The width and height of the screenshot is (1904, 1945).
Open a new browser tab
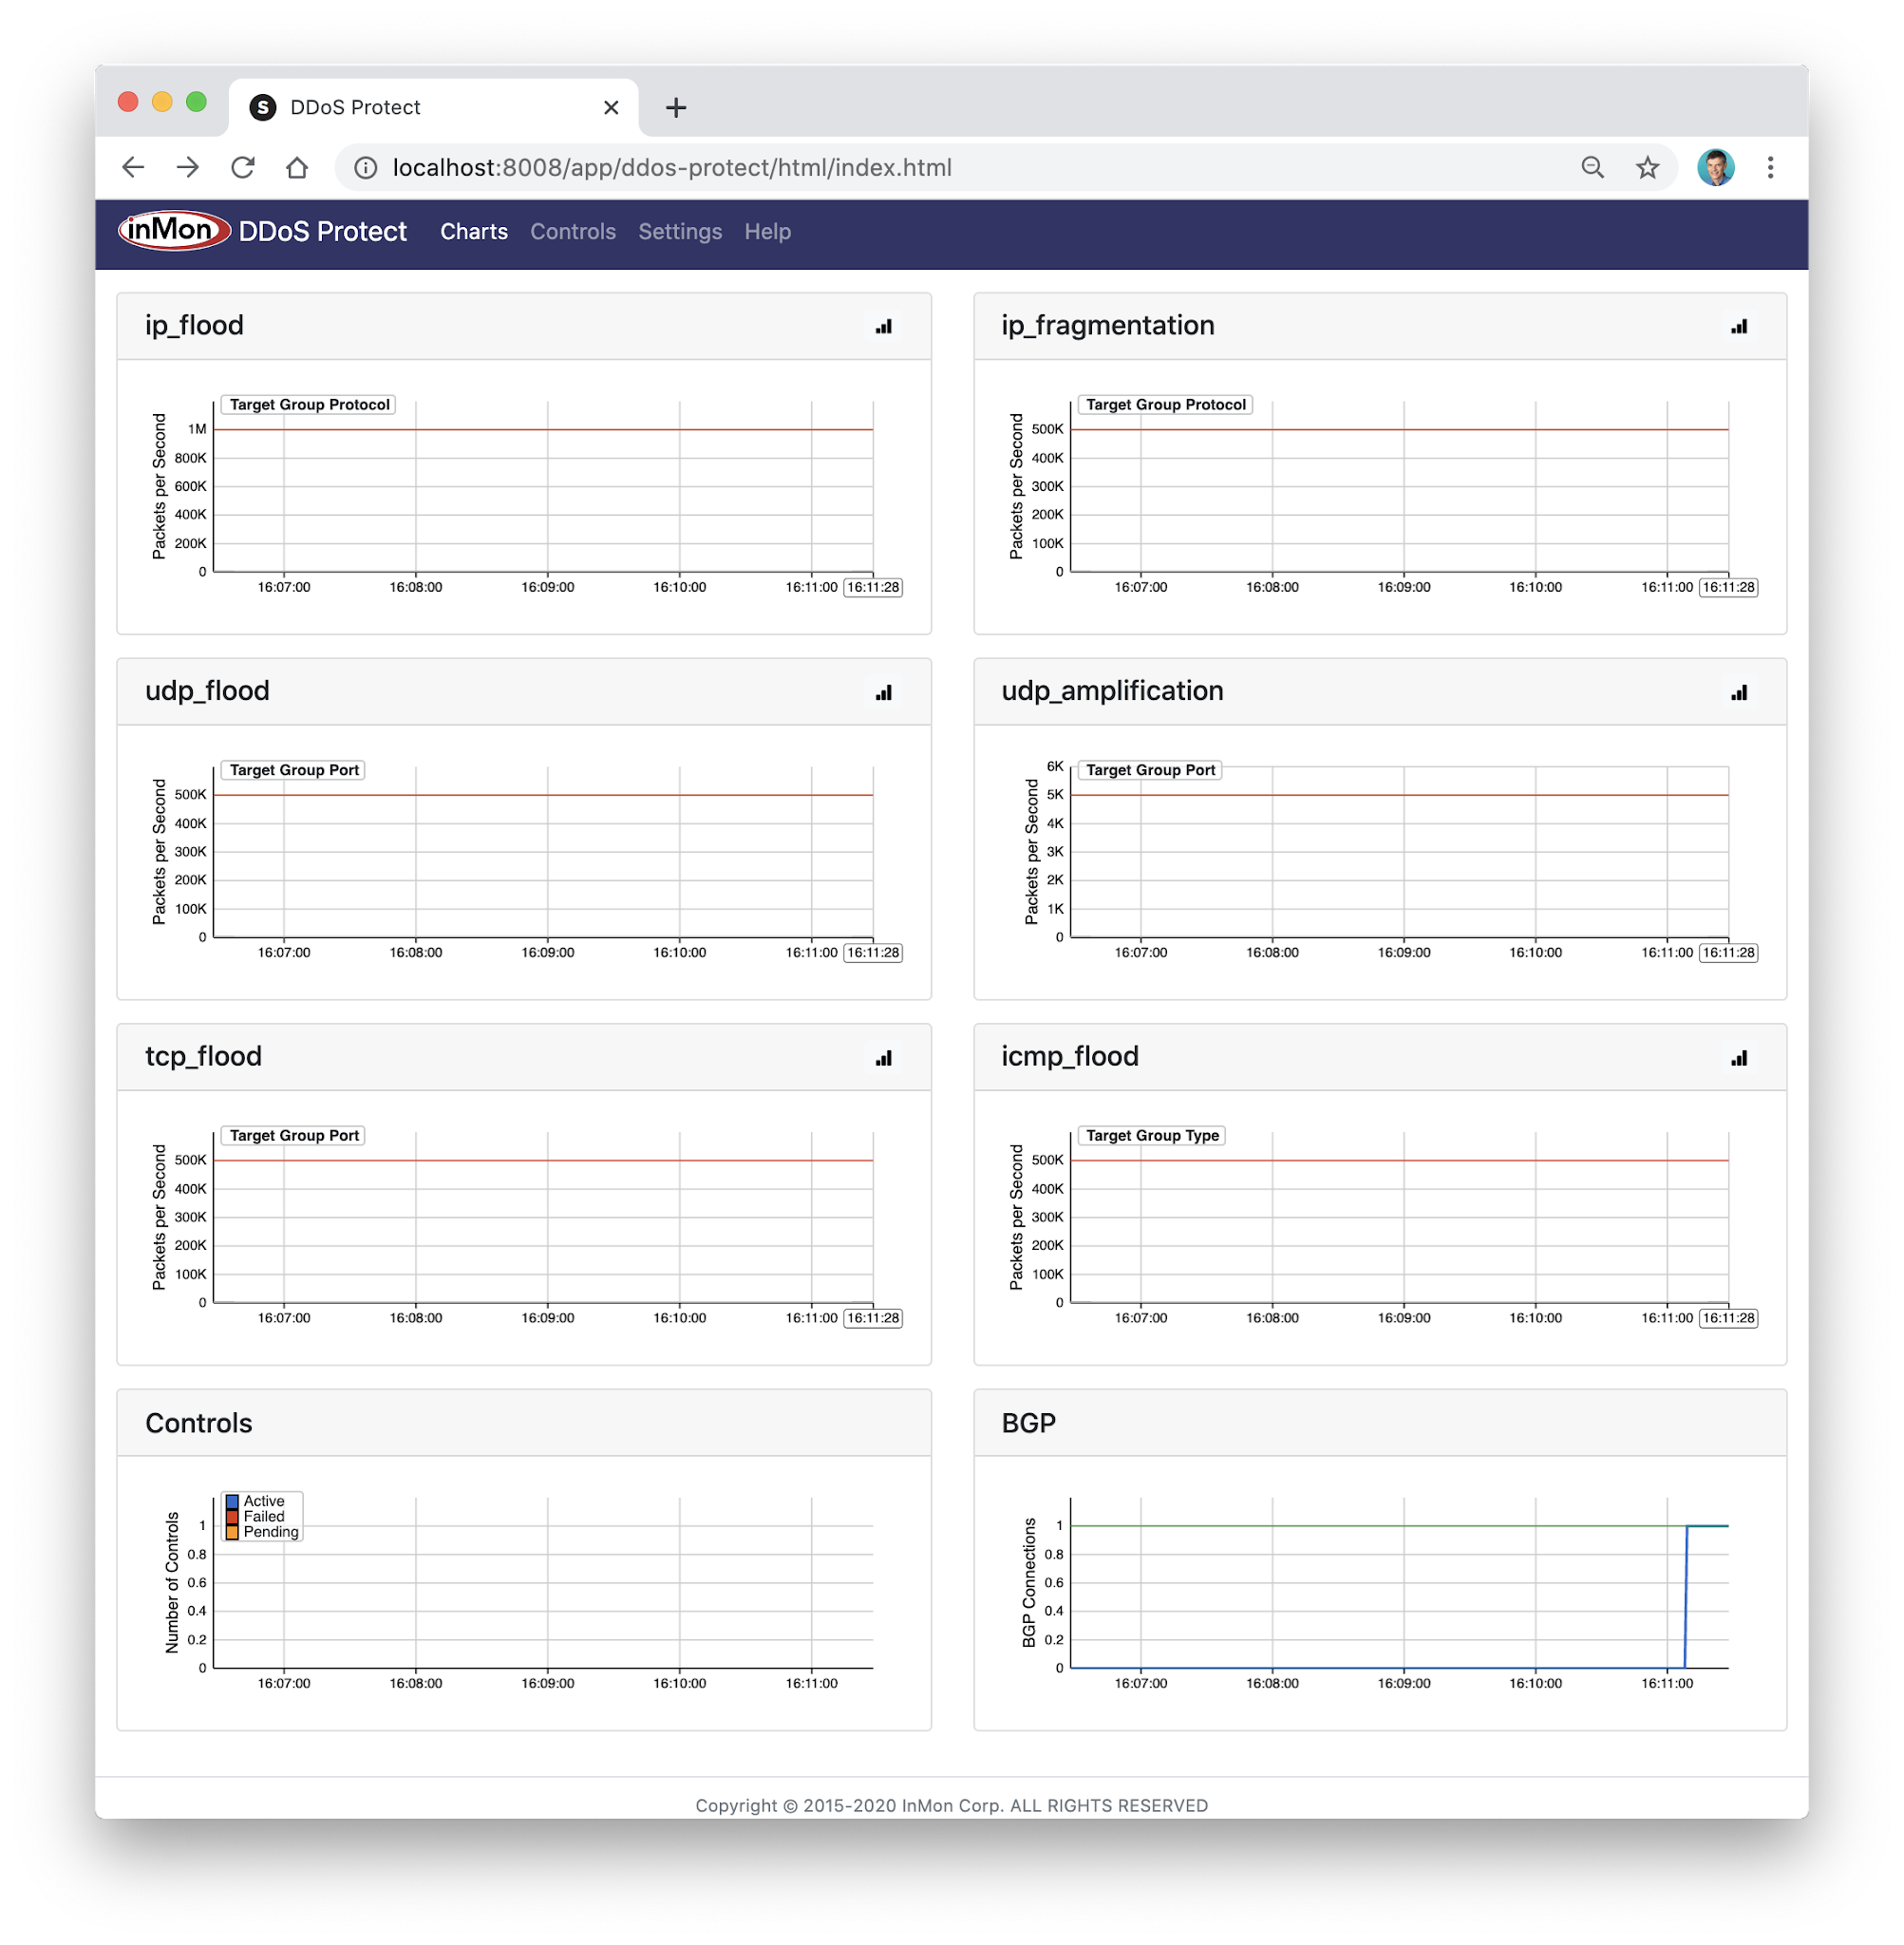[x=675, y=108]
